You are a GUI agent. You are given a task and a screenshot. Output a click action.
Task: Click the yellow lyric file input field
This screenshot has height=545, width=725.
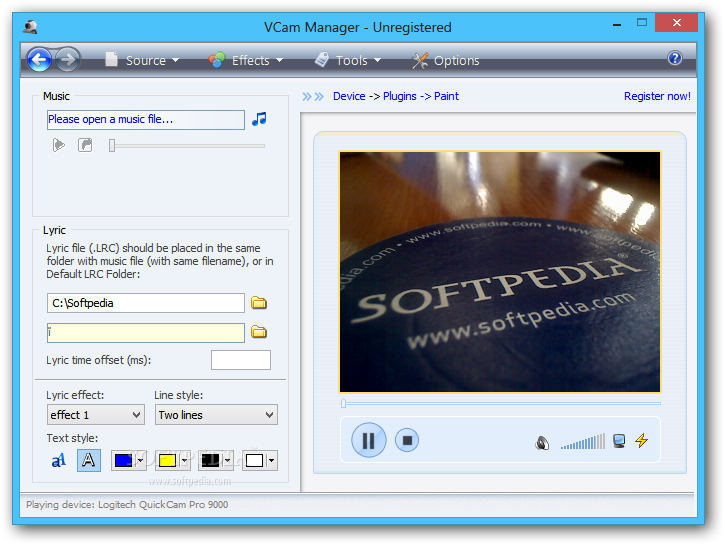[146, 333]
